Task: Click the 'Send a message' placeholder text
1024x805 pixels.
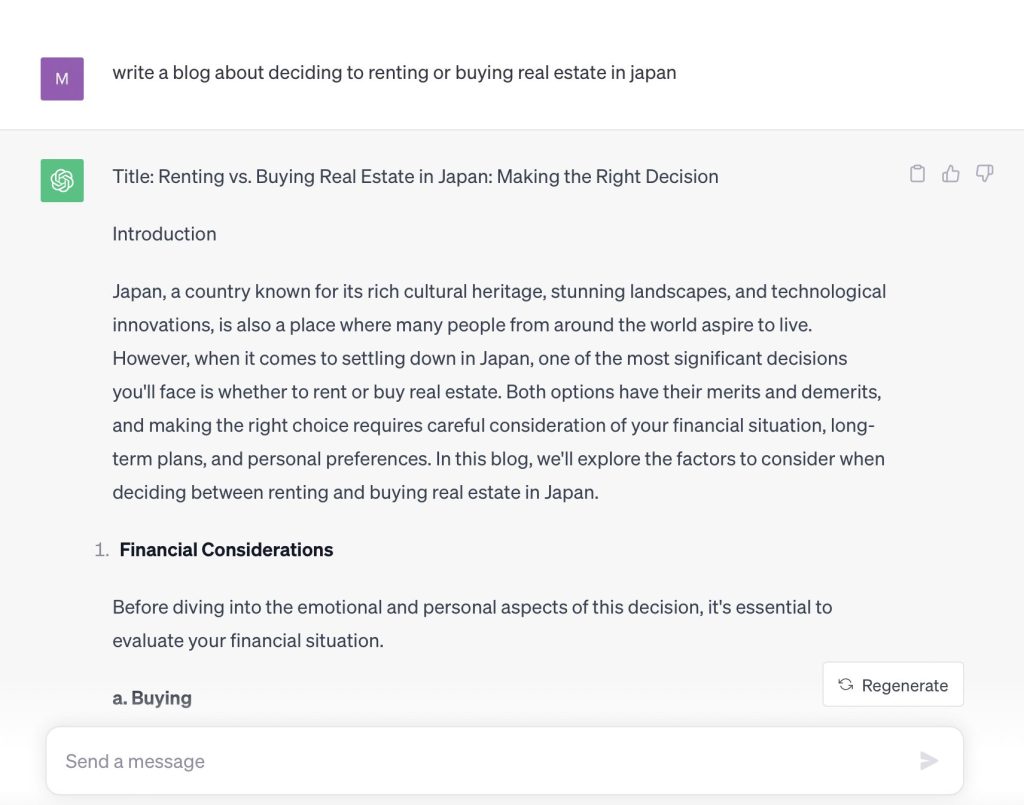Action: point(135,761)
